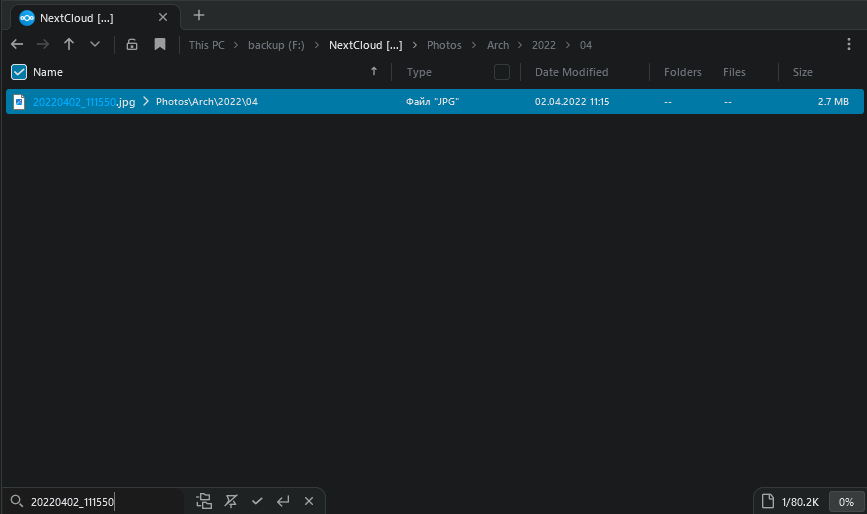Close the search bar with the X
Viewport: 867px width, 514px height.
pos(309,501)
